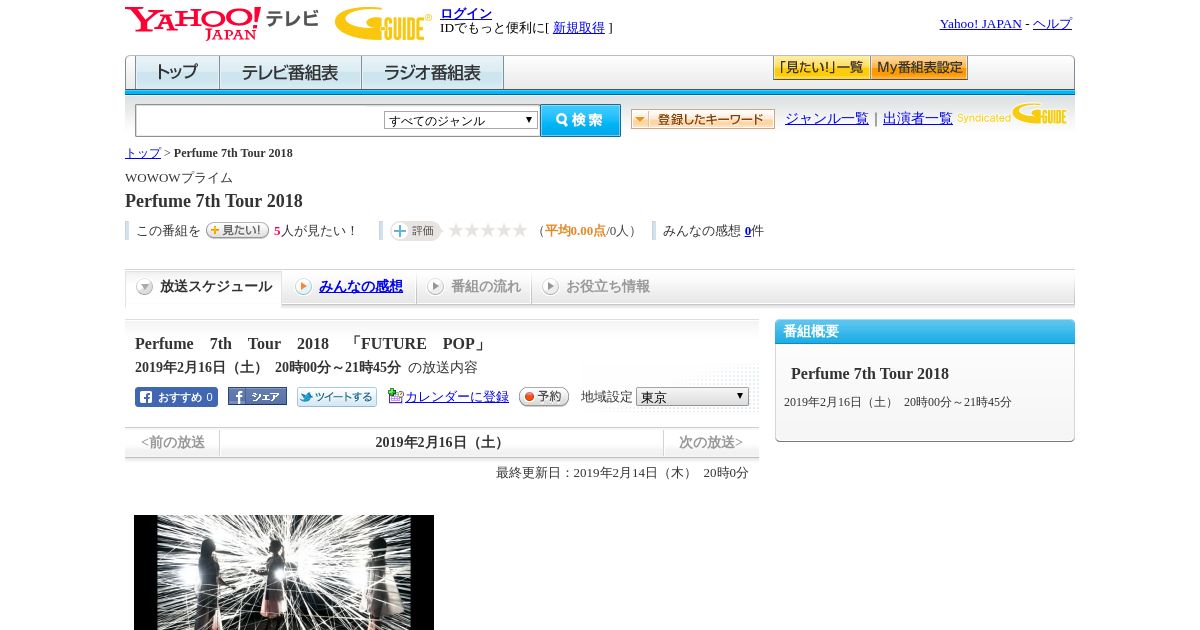Switch to the トップ navigation tab
Image resolution: width=1200 pixels, height=630 pixels.
(x=177, y=73)
